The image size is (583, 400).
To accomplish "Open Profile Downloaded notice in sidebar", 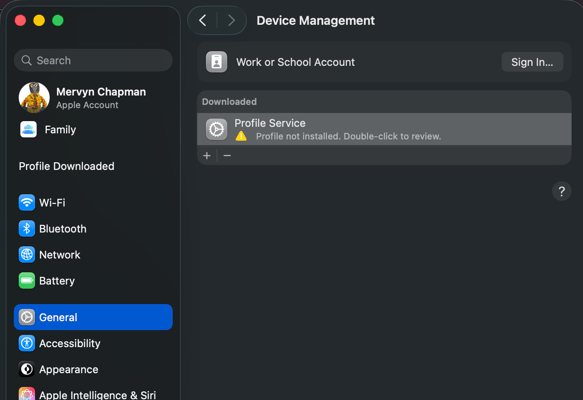I will click(x=67, y=166).
